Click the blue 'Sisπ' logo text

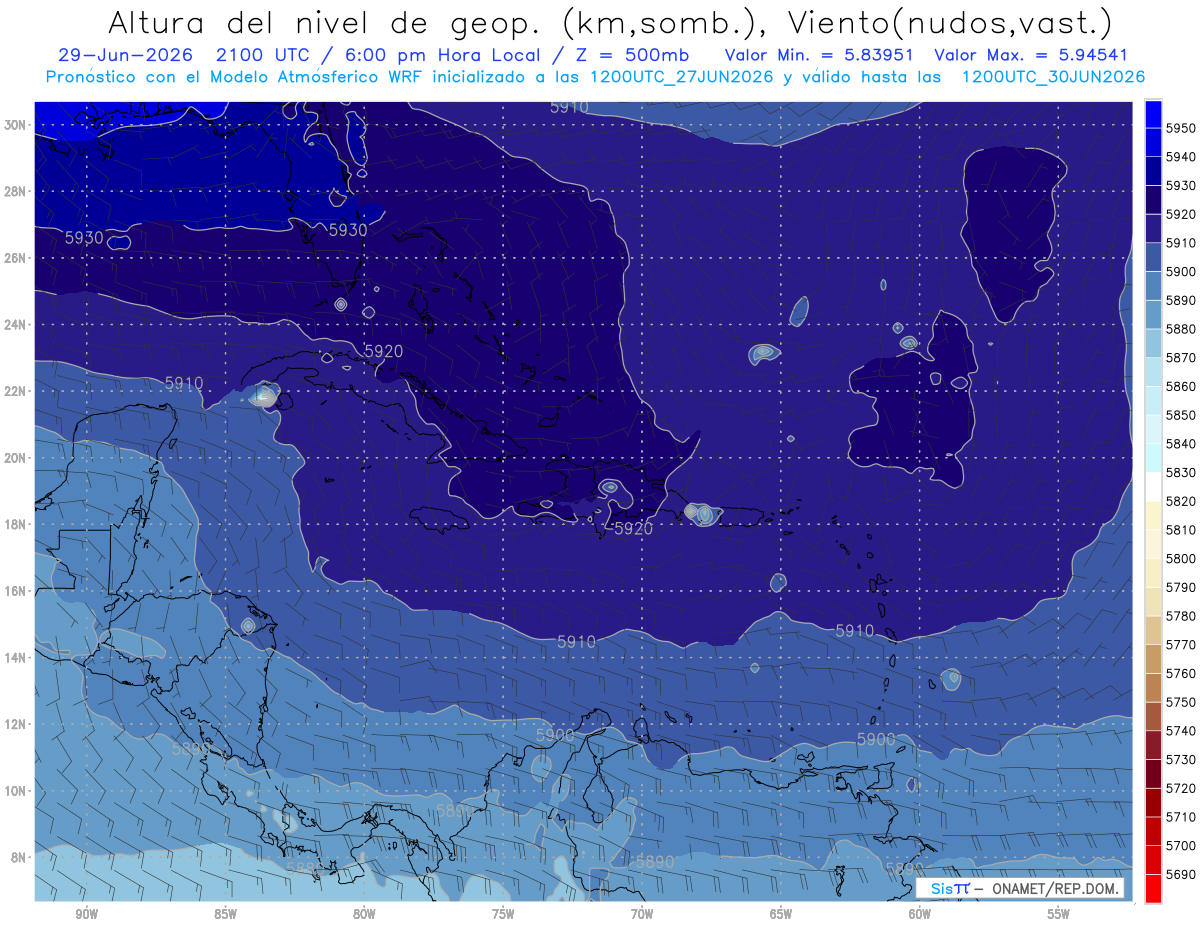coord(949,889)
